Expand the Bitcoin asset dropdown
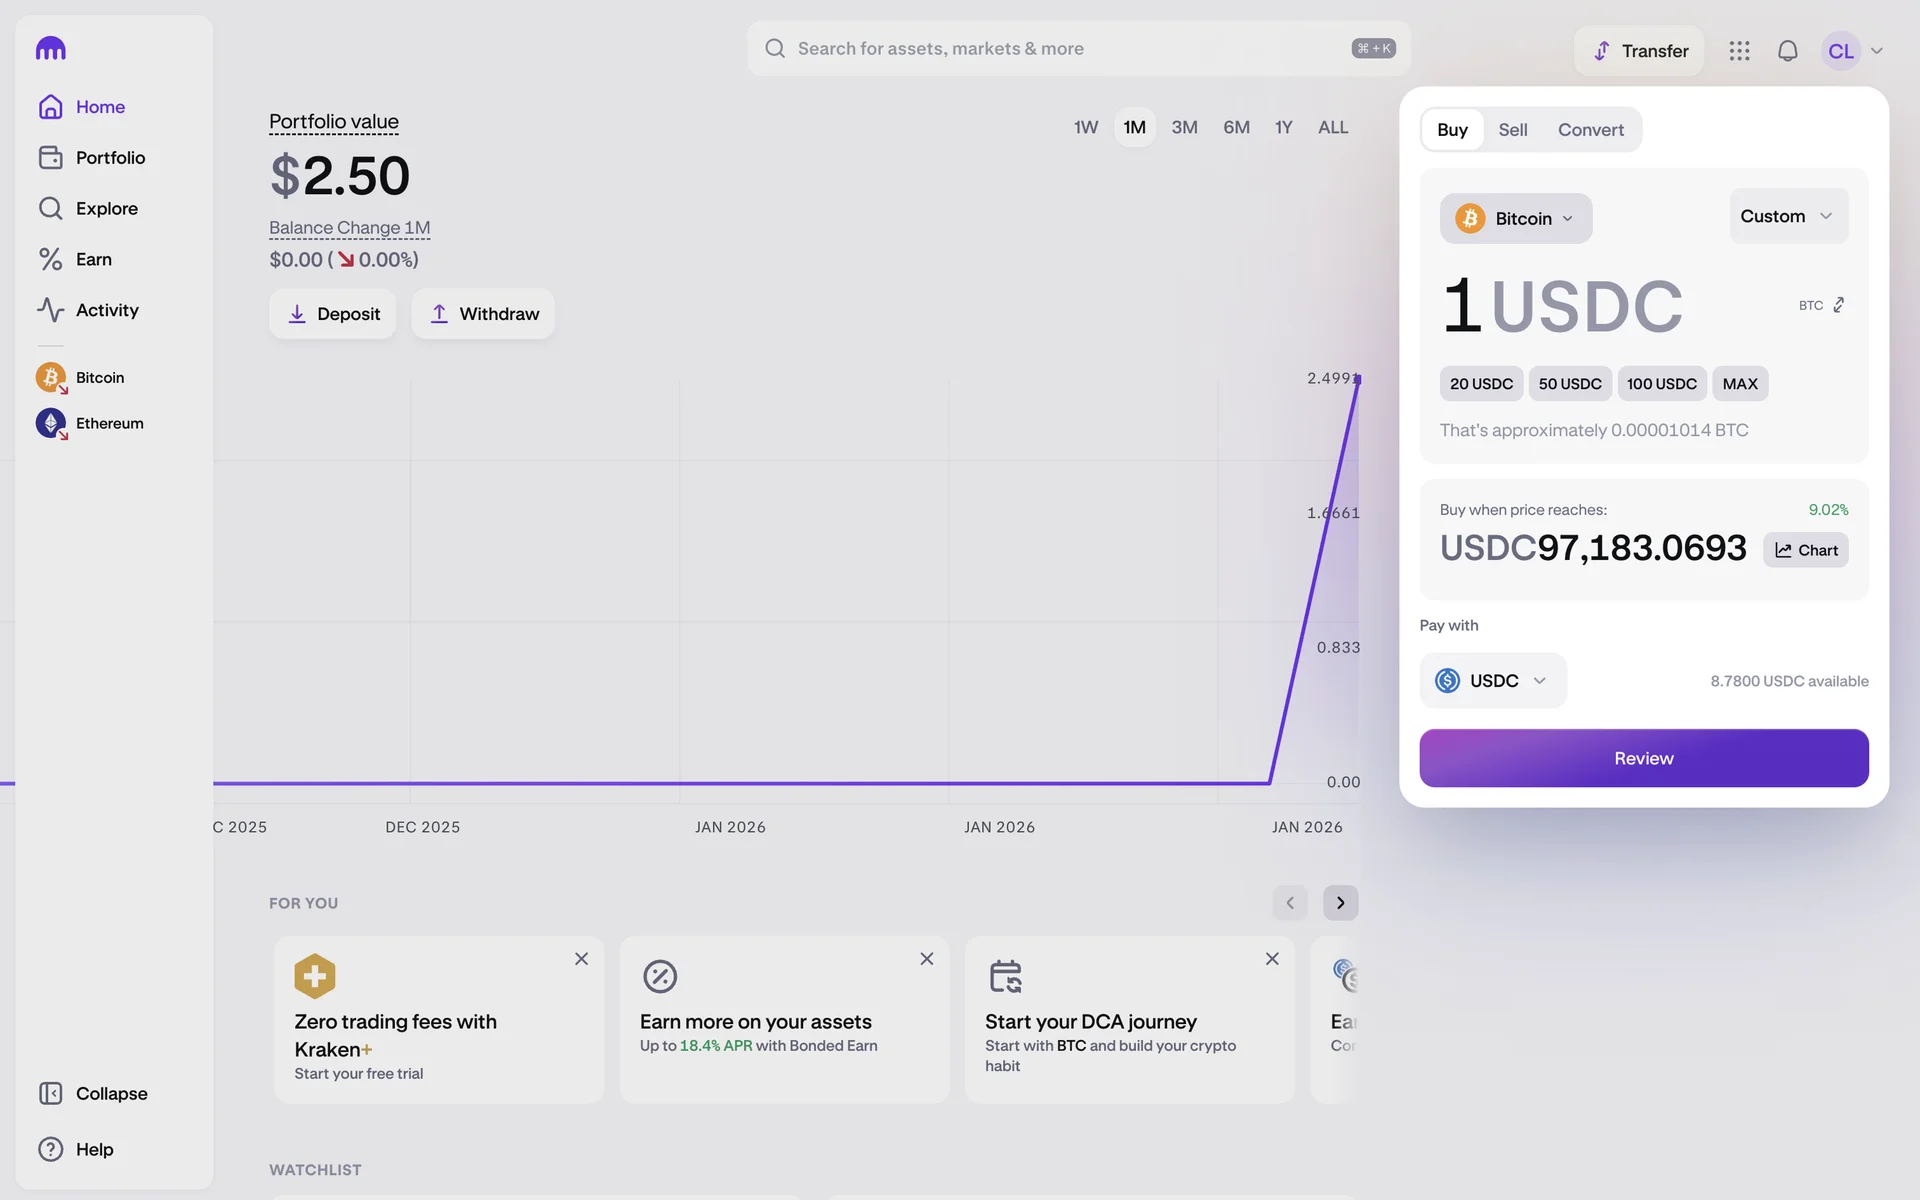1920x1200 pixels. pyautogui.click(x=1515, y=218)
